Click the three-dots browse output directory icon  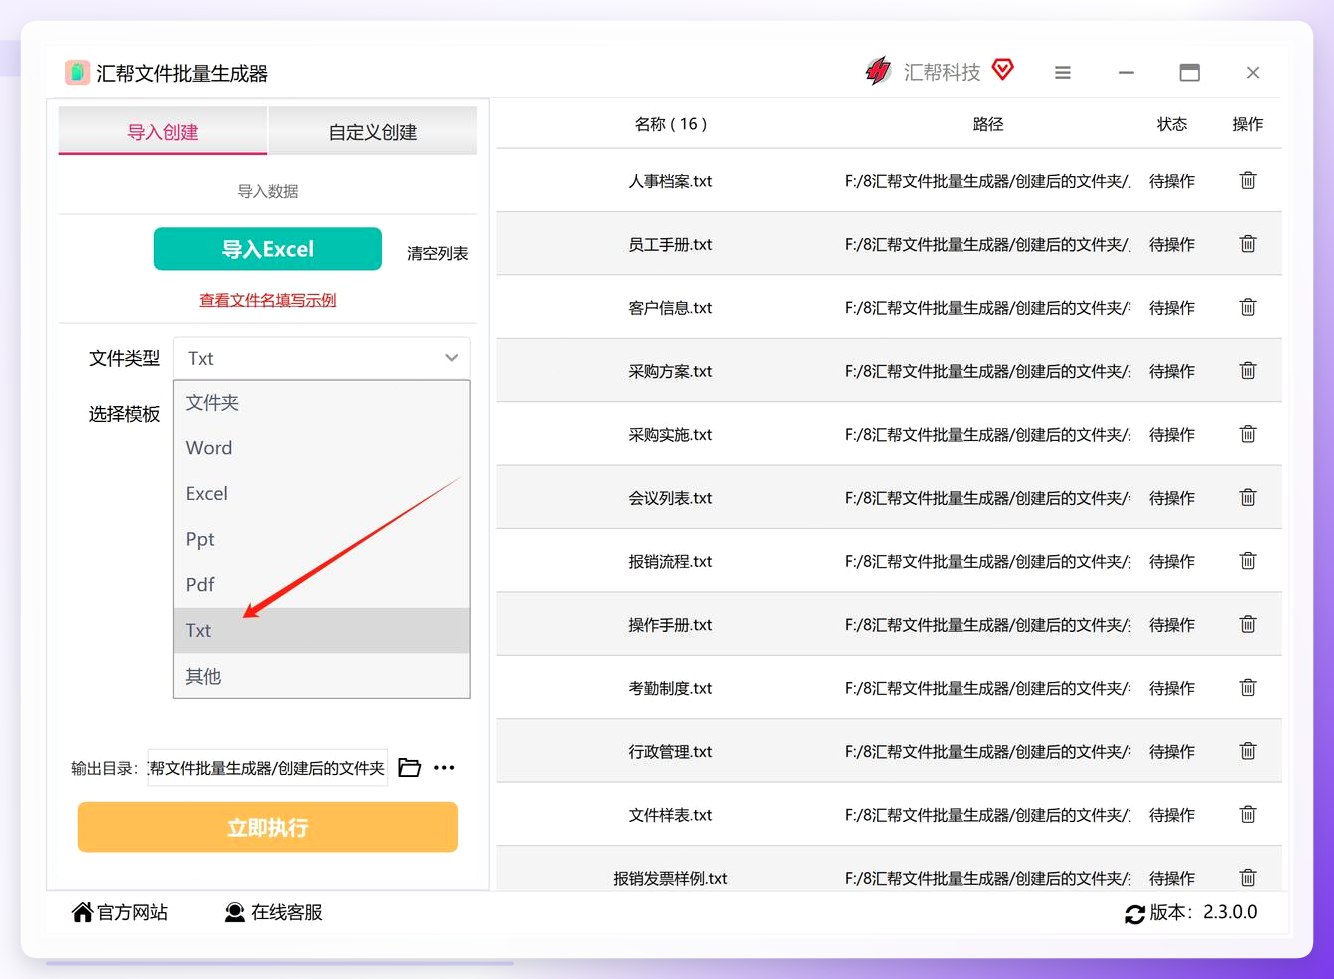(x=445, y=768)
